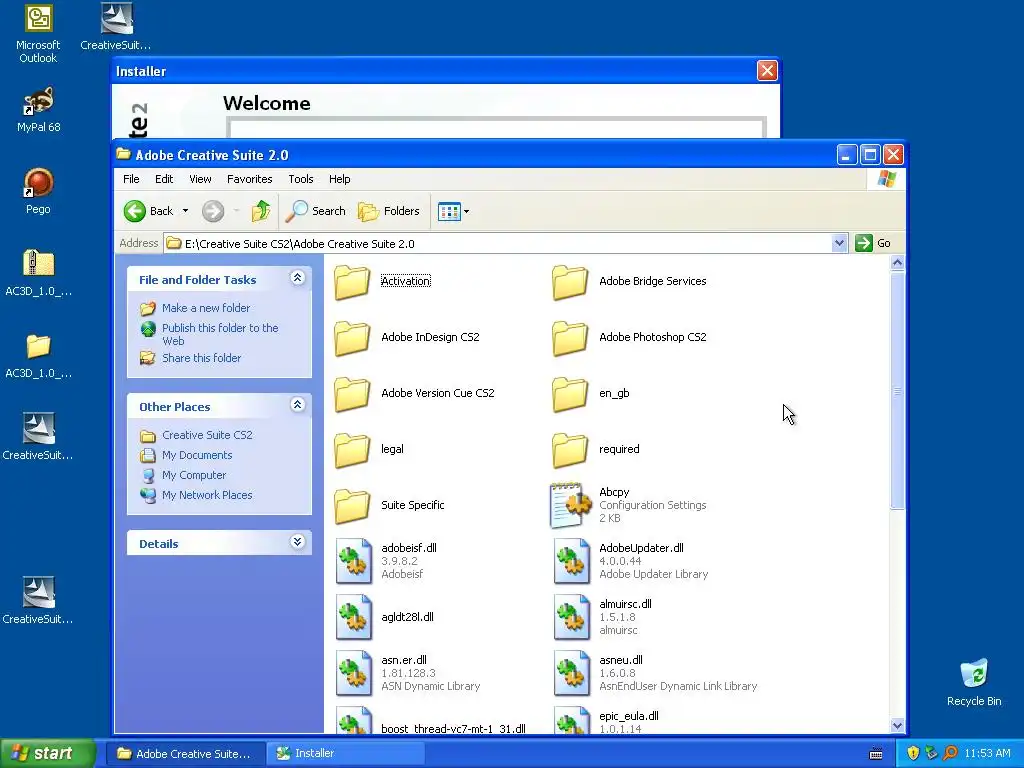Open the Back history dropdown arrow
Screen dimensions: 1024x768
pos(185,211)
